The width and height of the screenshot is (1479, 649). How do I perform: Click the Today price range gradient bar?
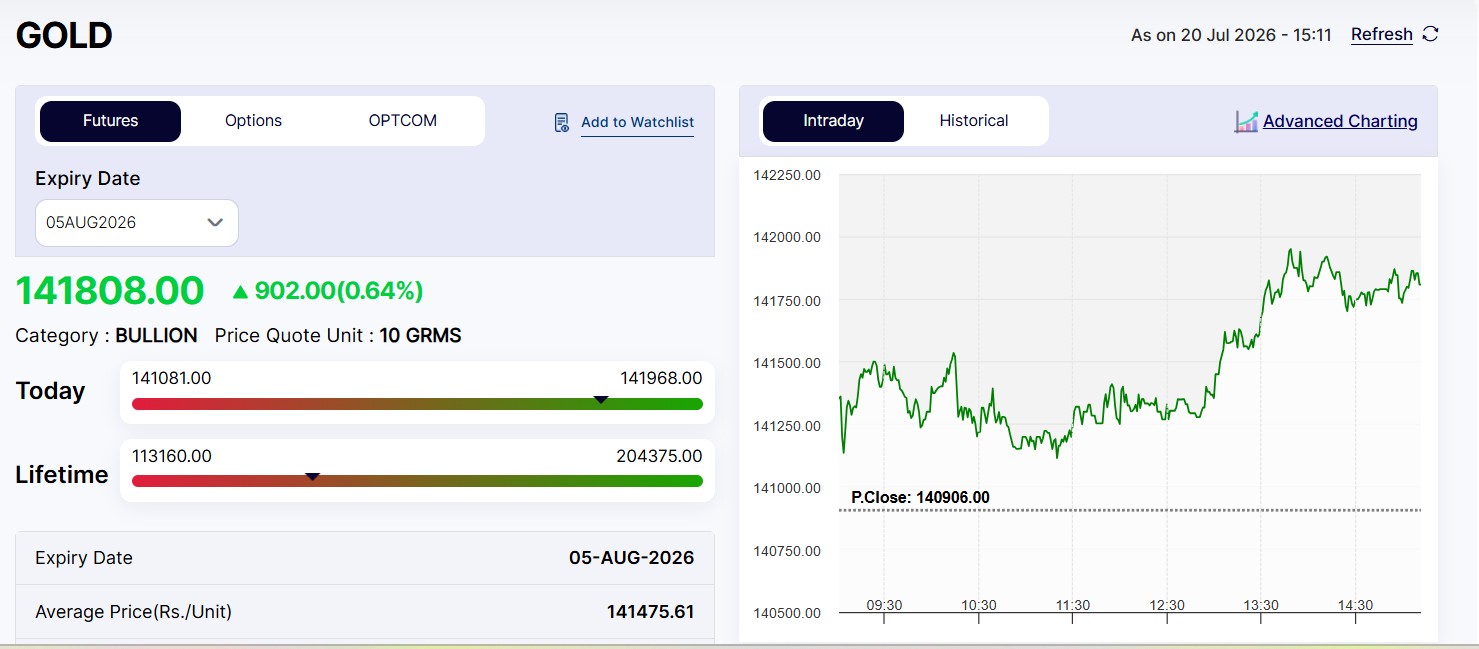(417, 404)
